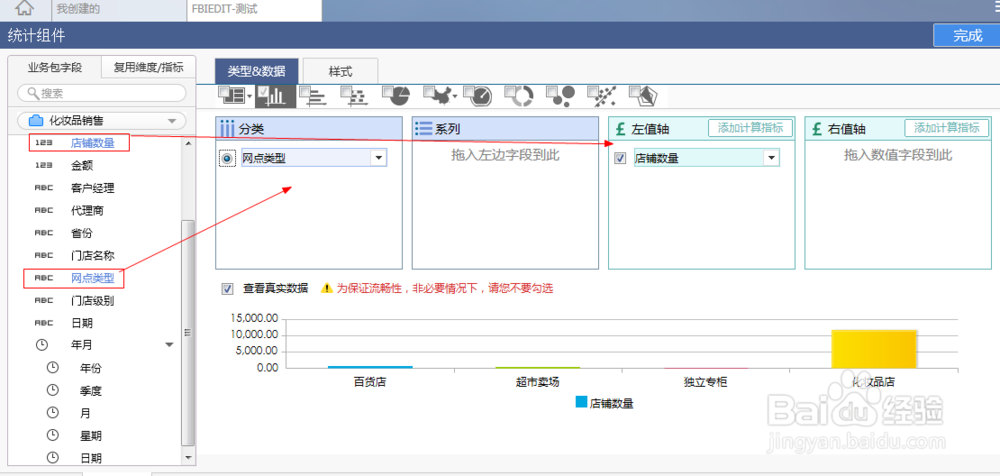Toggle the 查看真实数据 checkbox
Image resolution: width=1000 pixels, height=476 pixels.
[x=227, y=288]
